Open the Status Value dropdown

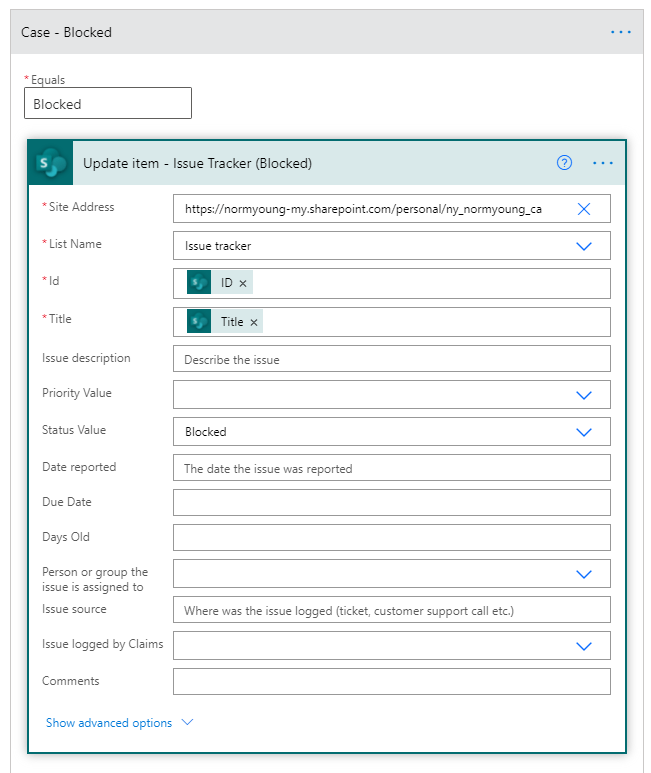(584, 432)
